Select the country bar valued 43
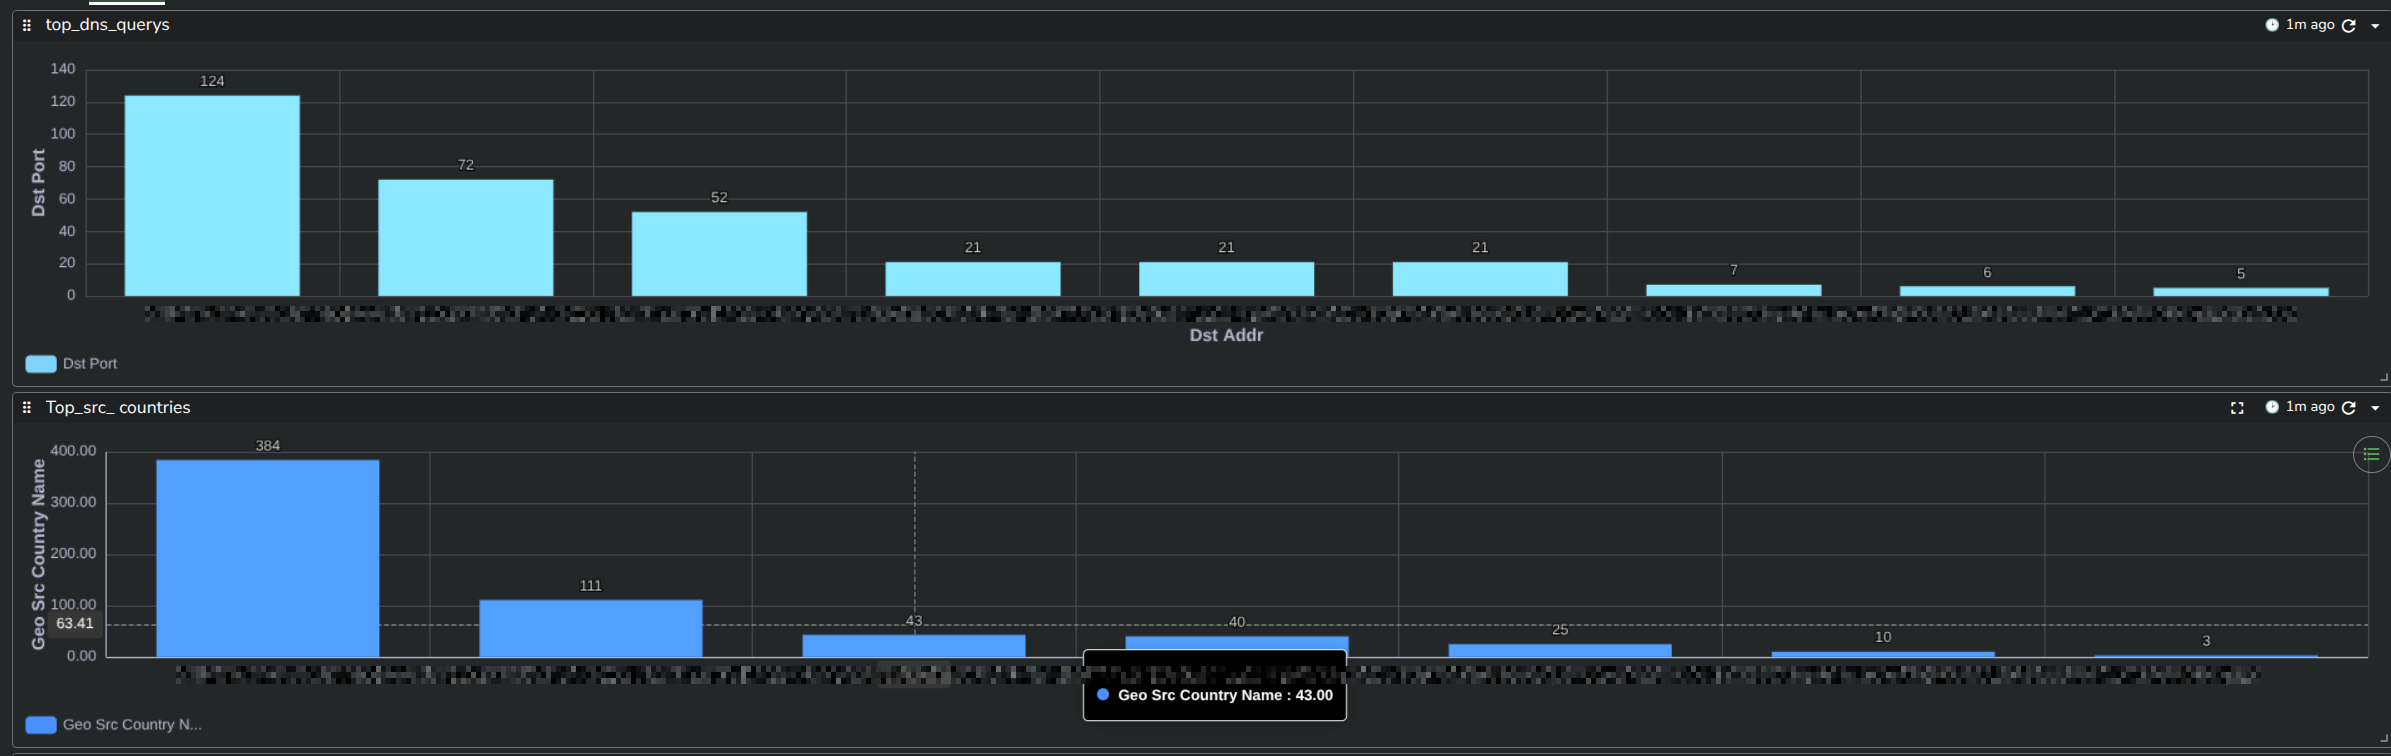Image resolution: width=2391 pixels, height=756 pixels. pyautogui.click(x=914, y=646)
